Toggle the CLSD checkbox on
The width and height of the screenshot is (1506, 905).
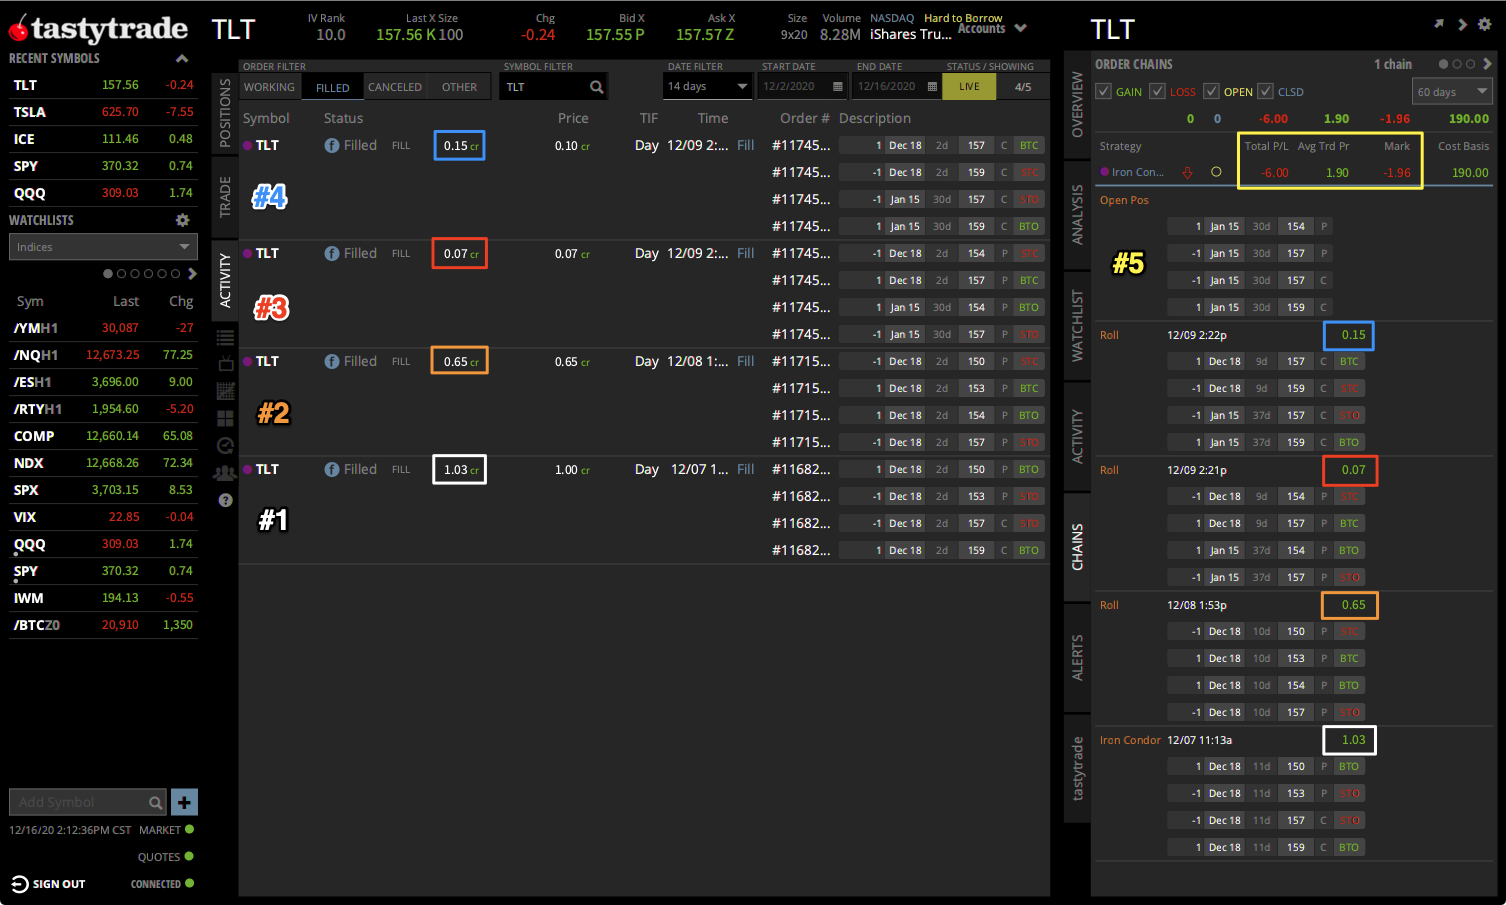pos(1266,90)
